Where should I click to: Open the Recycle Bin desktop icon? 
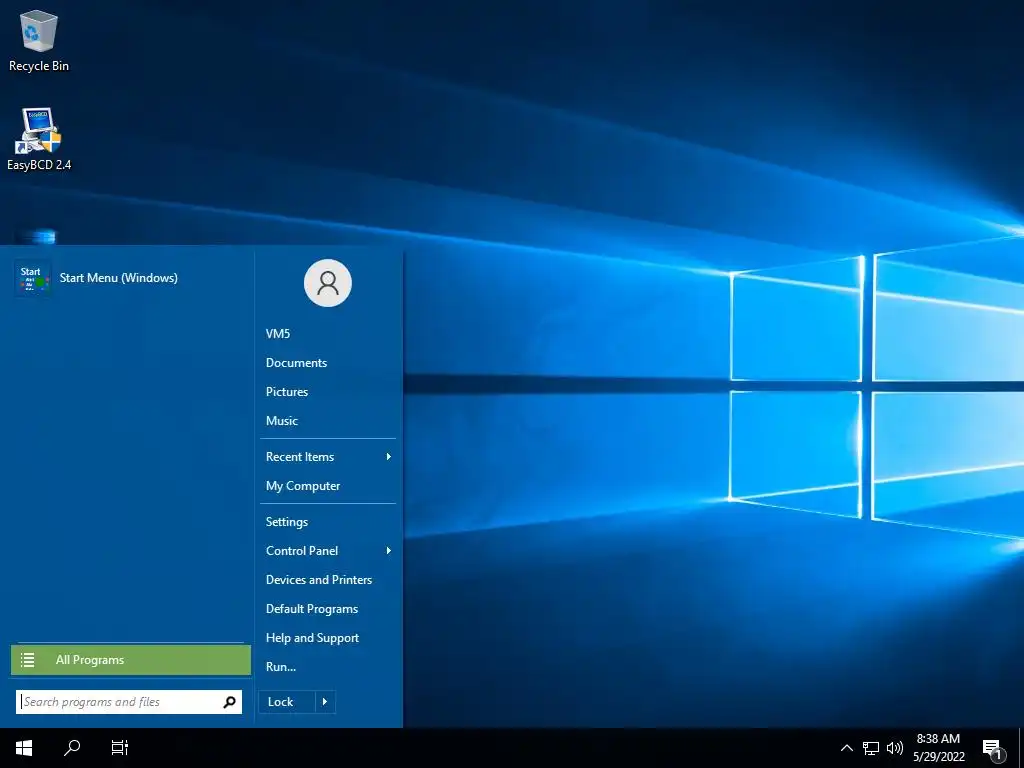point(39,41)
